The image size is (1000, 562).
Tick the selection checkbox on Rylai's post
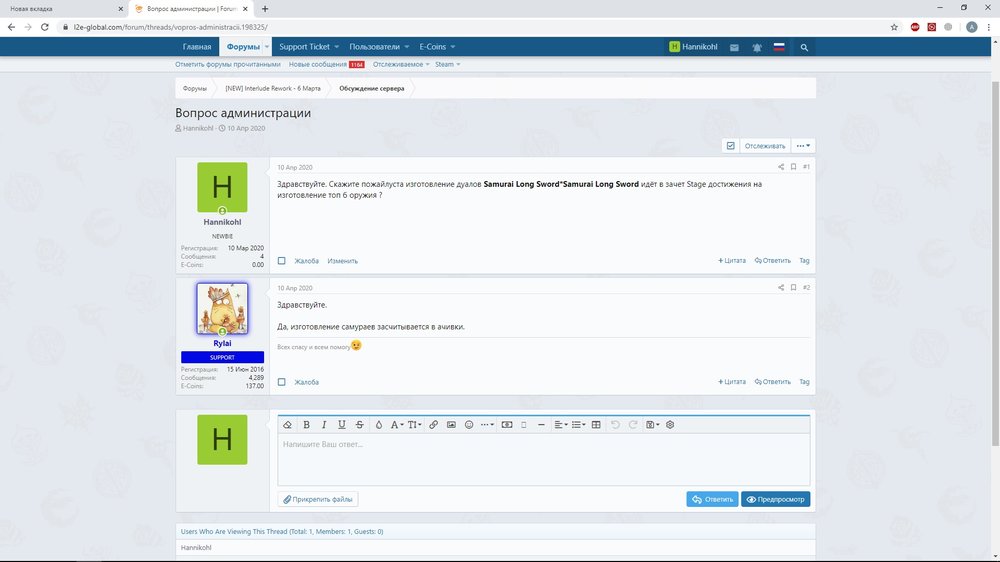(x=282, y=382)
